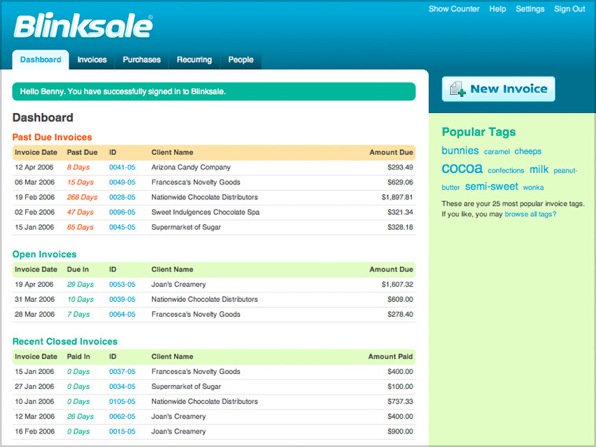This screenshot has height=447, width=596.
Task: Select the milk tag
Action: click(x=539, y=169)
